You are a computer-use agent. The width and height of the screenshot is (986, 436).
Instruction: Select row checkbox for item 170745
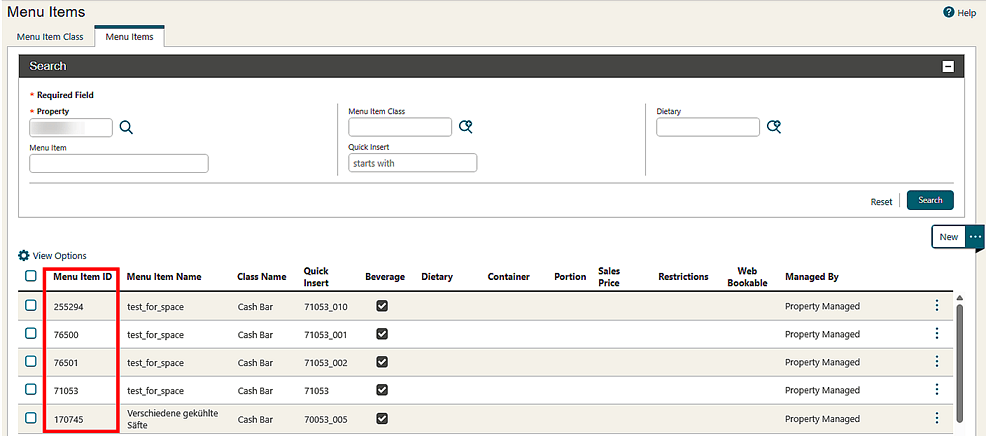tap(30, 417)
